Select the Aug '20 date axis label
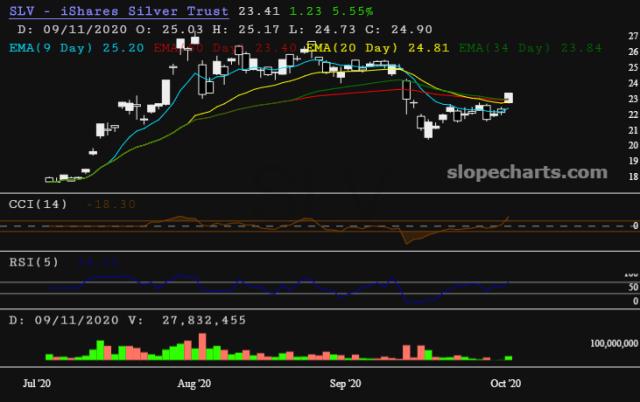 pos(193,383)
